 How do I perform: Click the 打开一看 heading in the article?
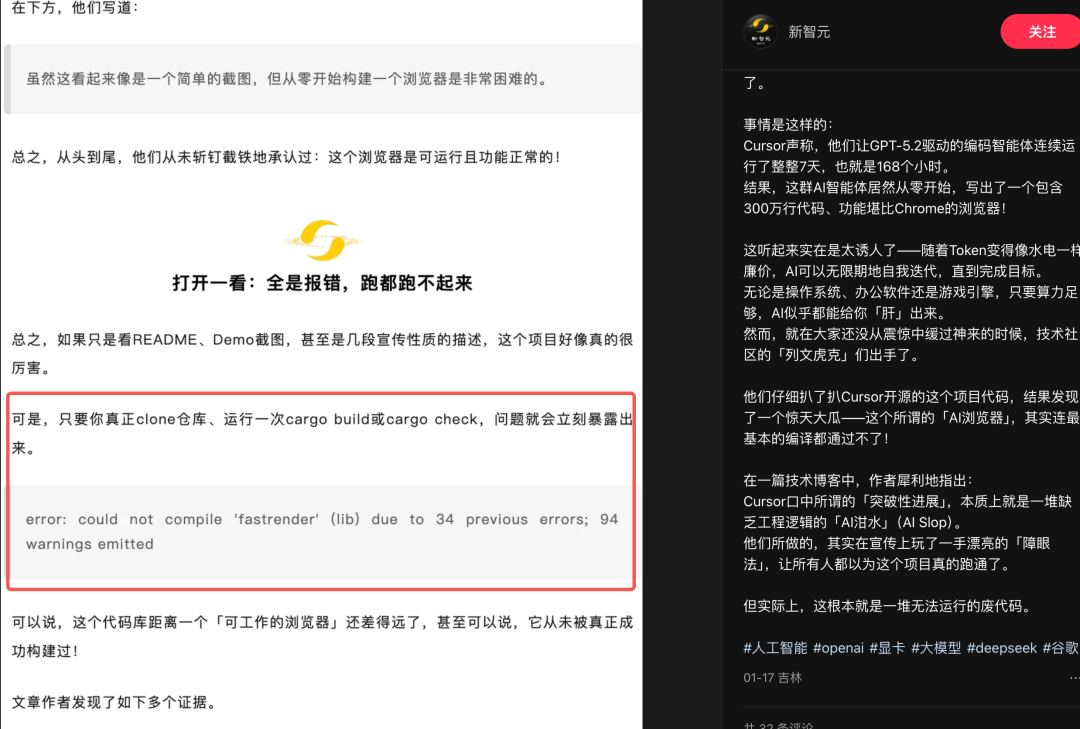click(x=320, y=282)
